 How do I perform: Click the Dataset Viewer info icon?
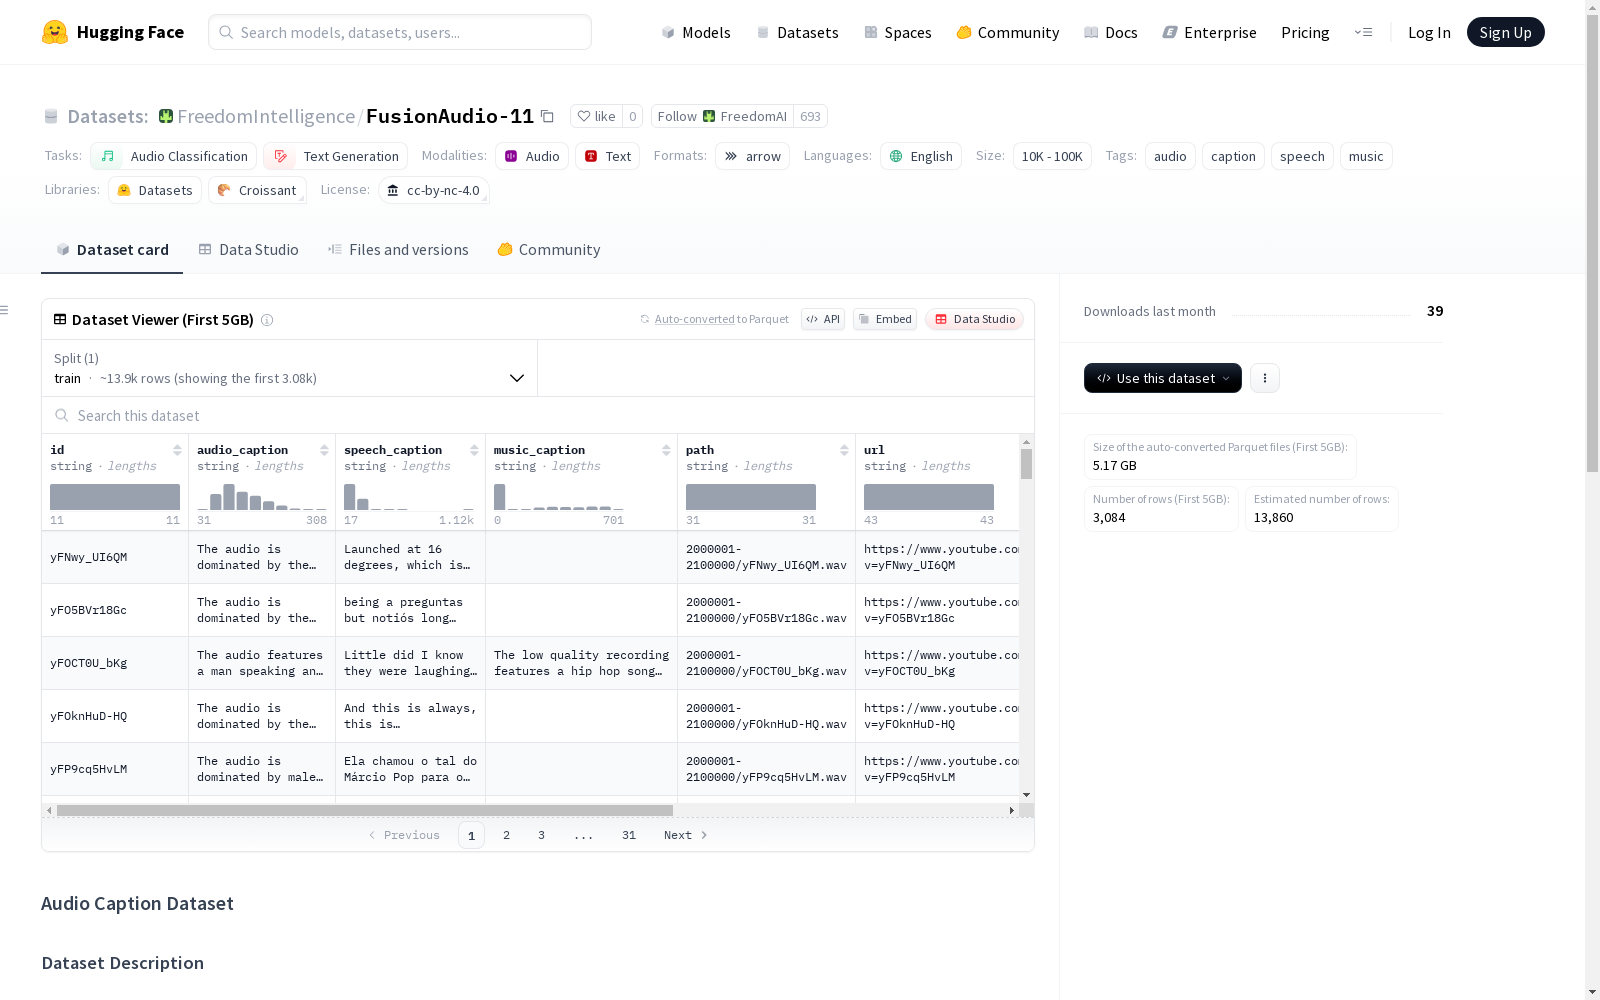click(x=267, y=320)
